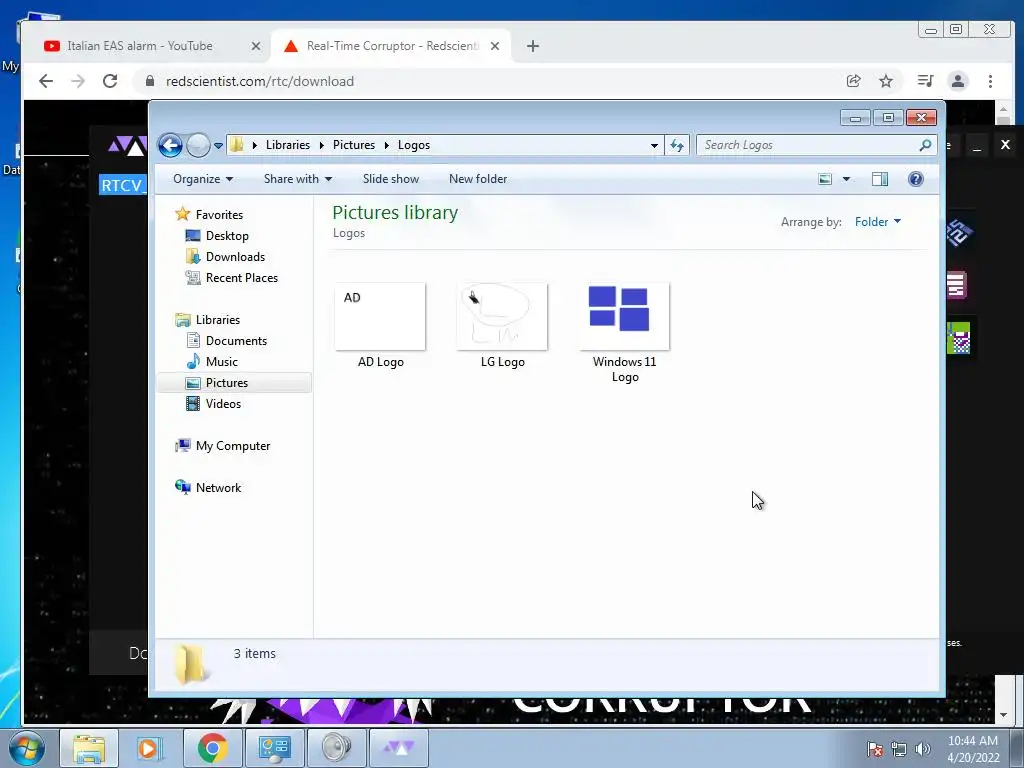Image resolution: width=1024 pixels, height=768 pixels.
Task: Switch to the RTC taskbar application
Action: (x=399, y=748)
